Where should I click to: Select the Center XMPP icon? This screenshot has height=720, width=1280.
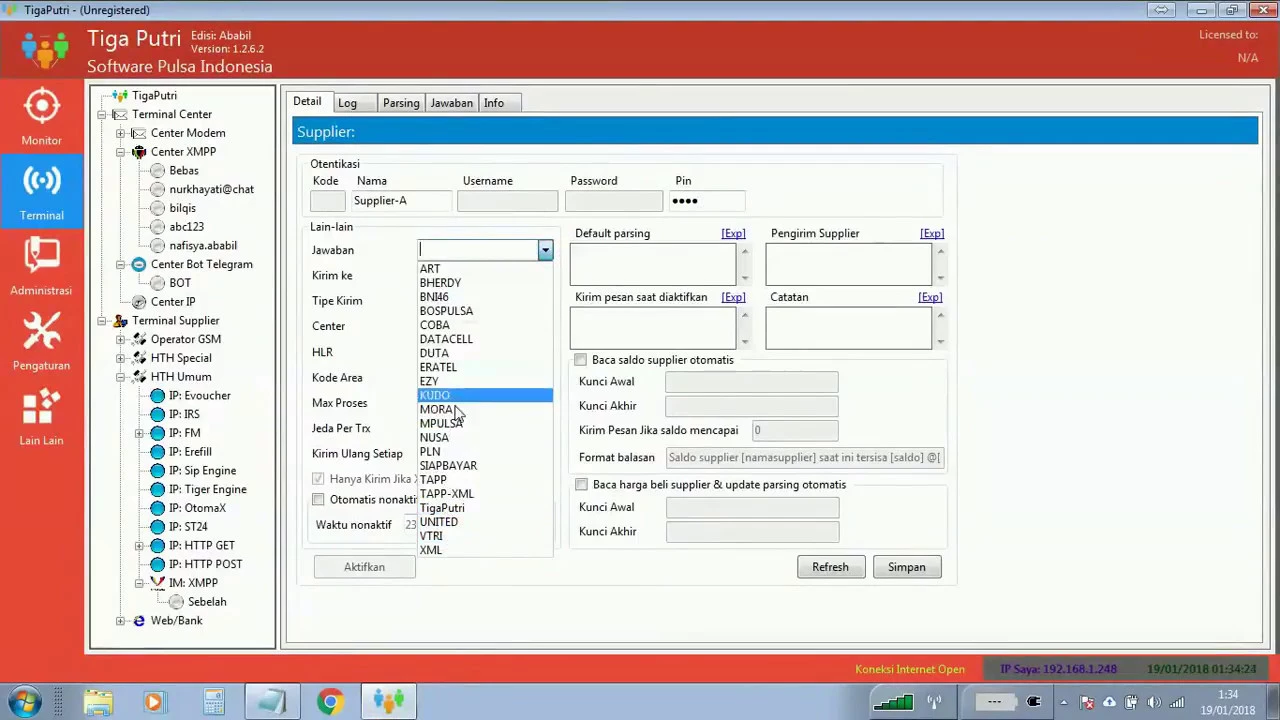(139, 152)
